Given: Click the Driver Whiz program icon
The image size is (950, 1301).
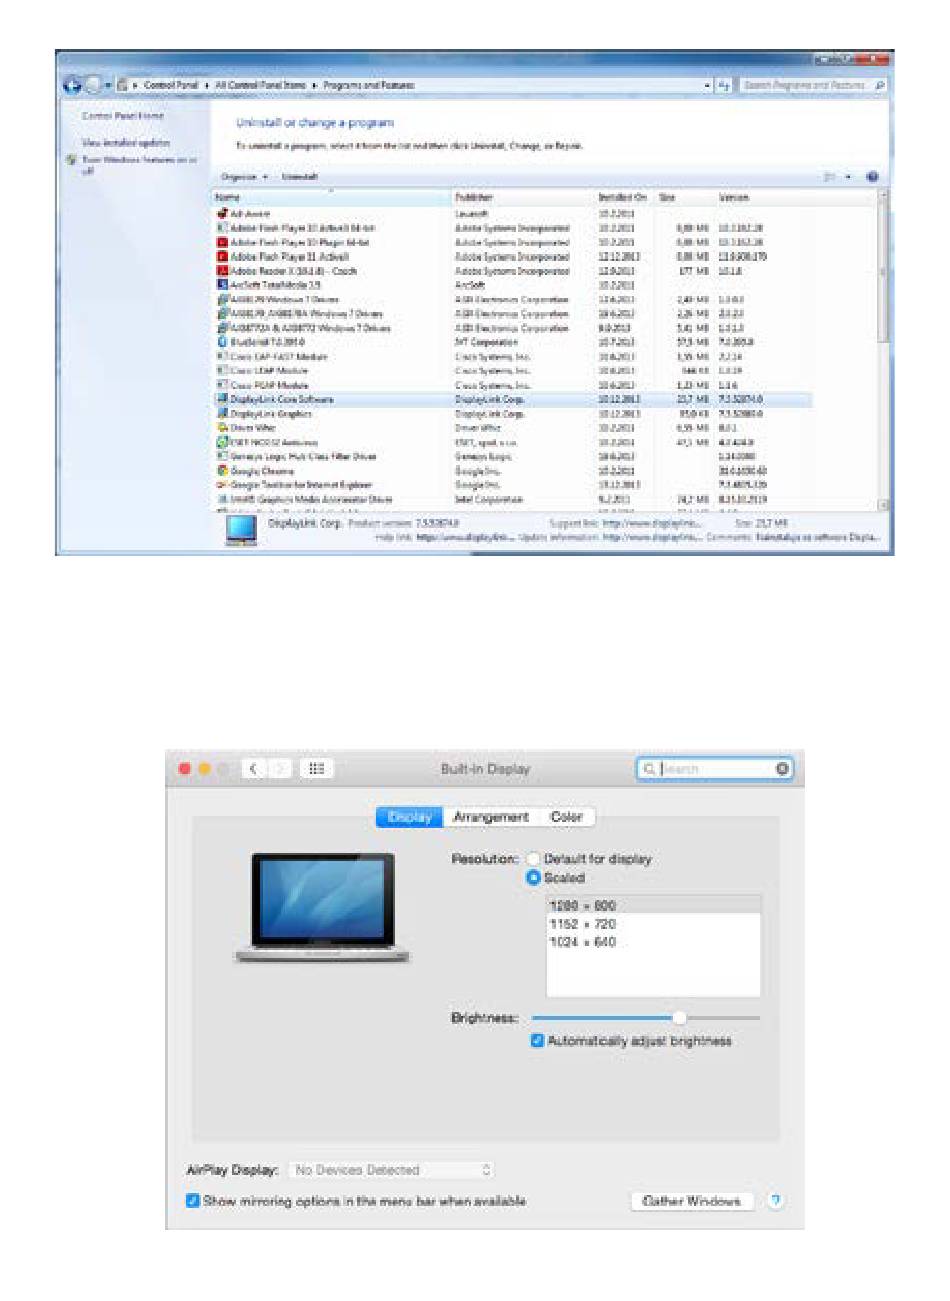Looking at the screenshot, I should coord(223,428).
